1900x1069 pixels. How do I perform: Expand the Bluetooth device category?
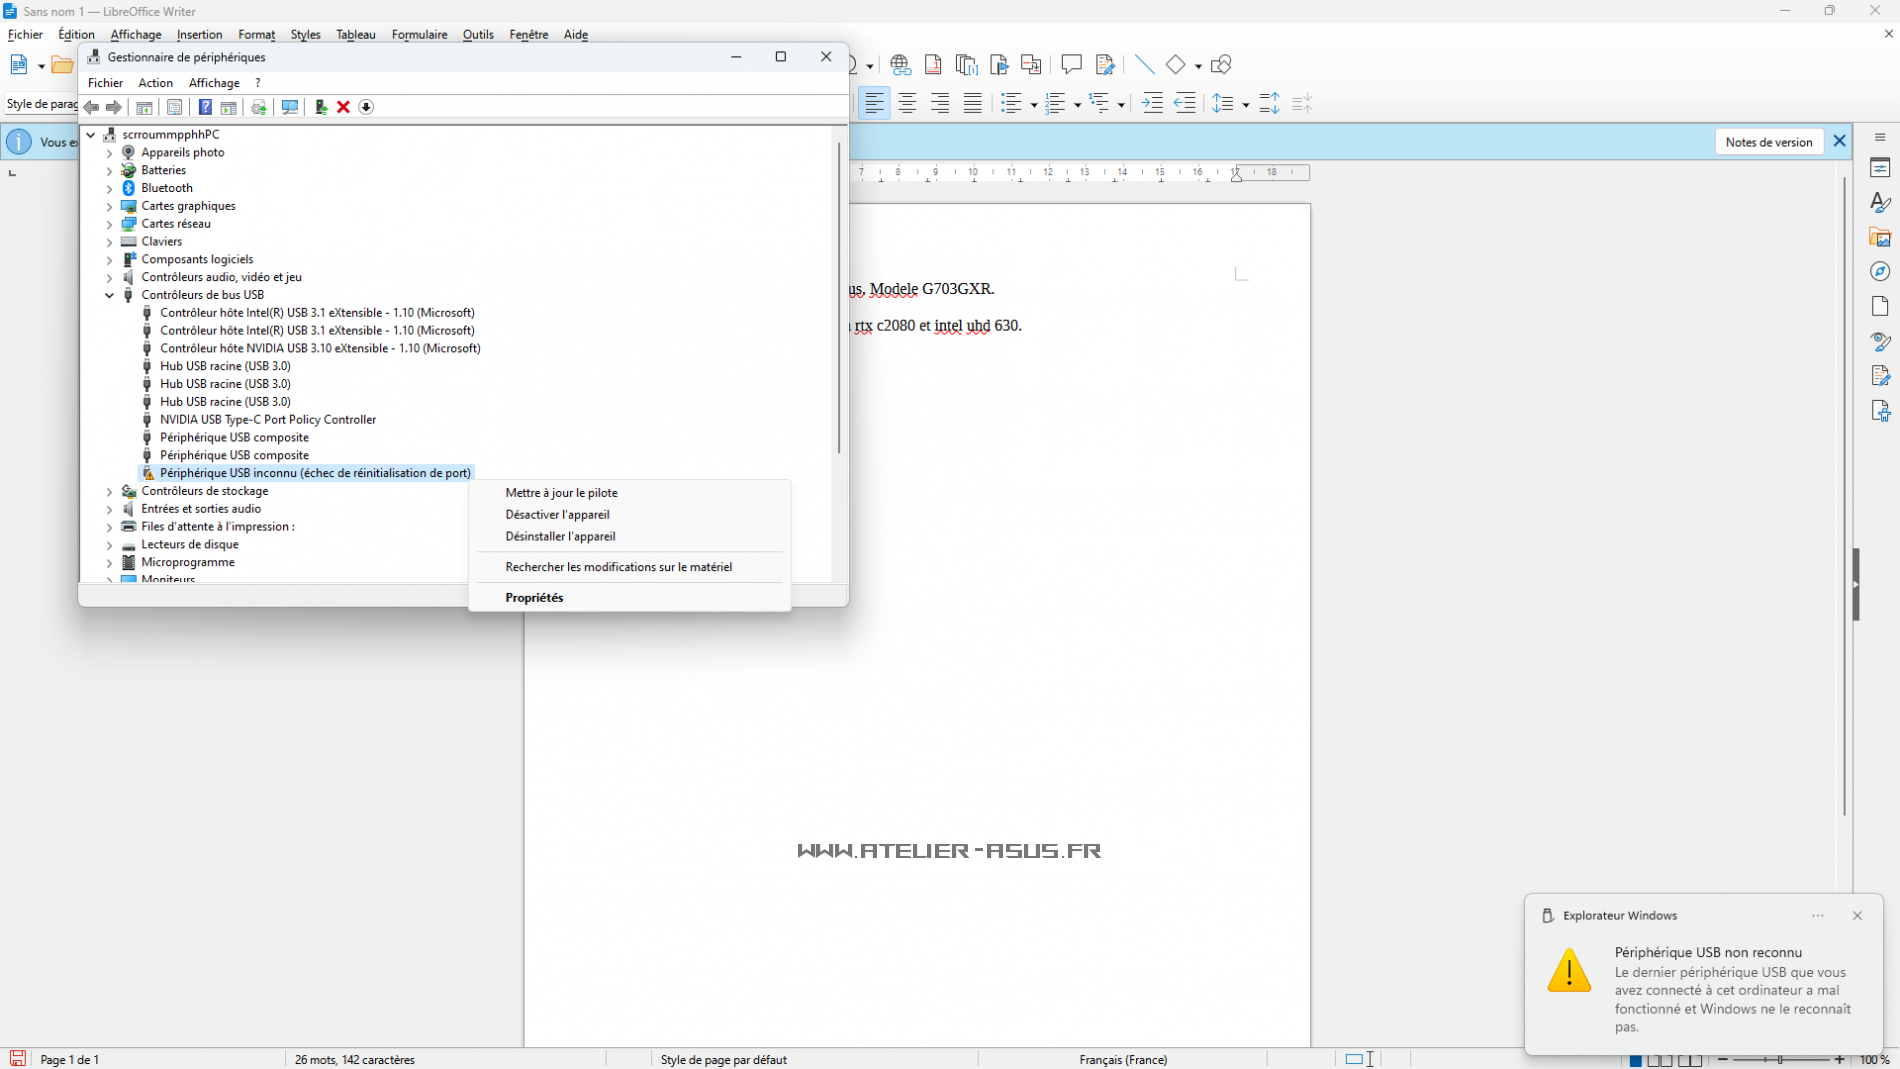pyautogui.click(x=110, y=188)
